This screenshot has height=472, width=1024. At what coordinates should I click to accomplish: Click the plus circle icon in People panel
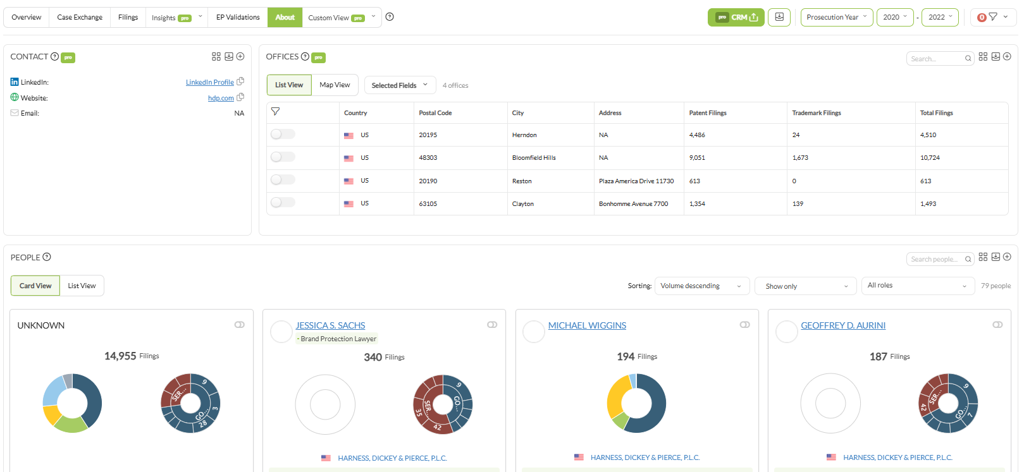1007,257
